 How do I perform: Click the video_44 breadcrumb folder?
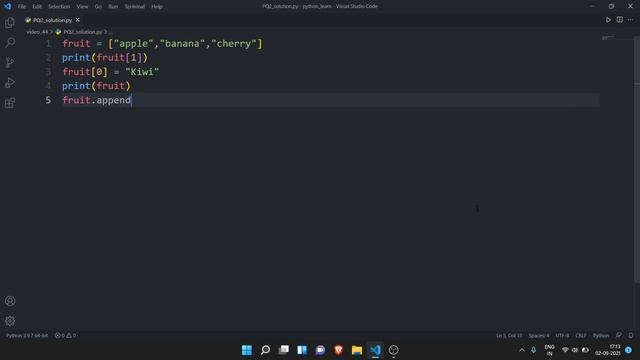37,32
